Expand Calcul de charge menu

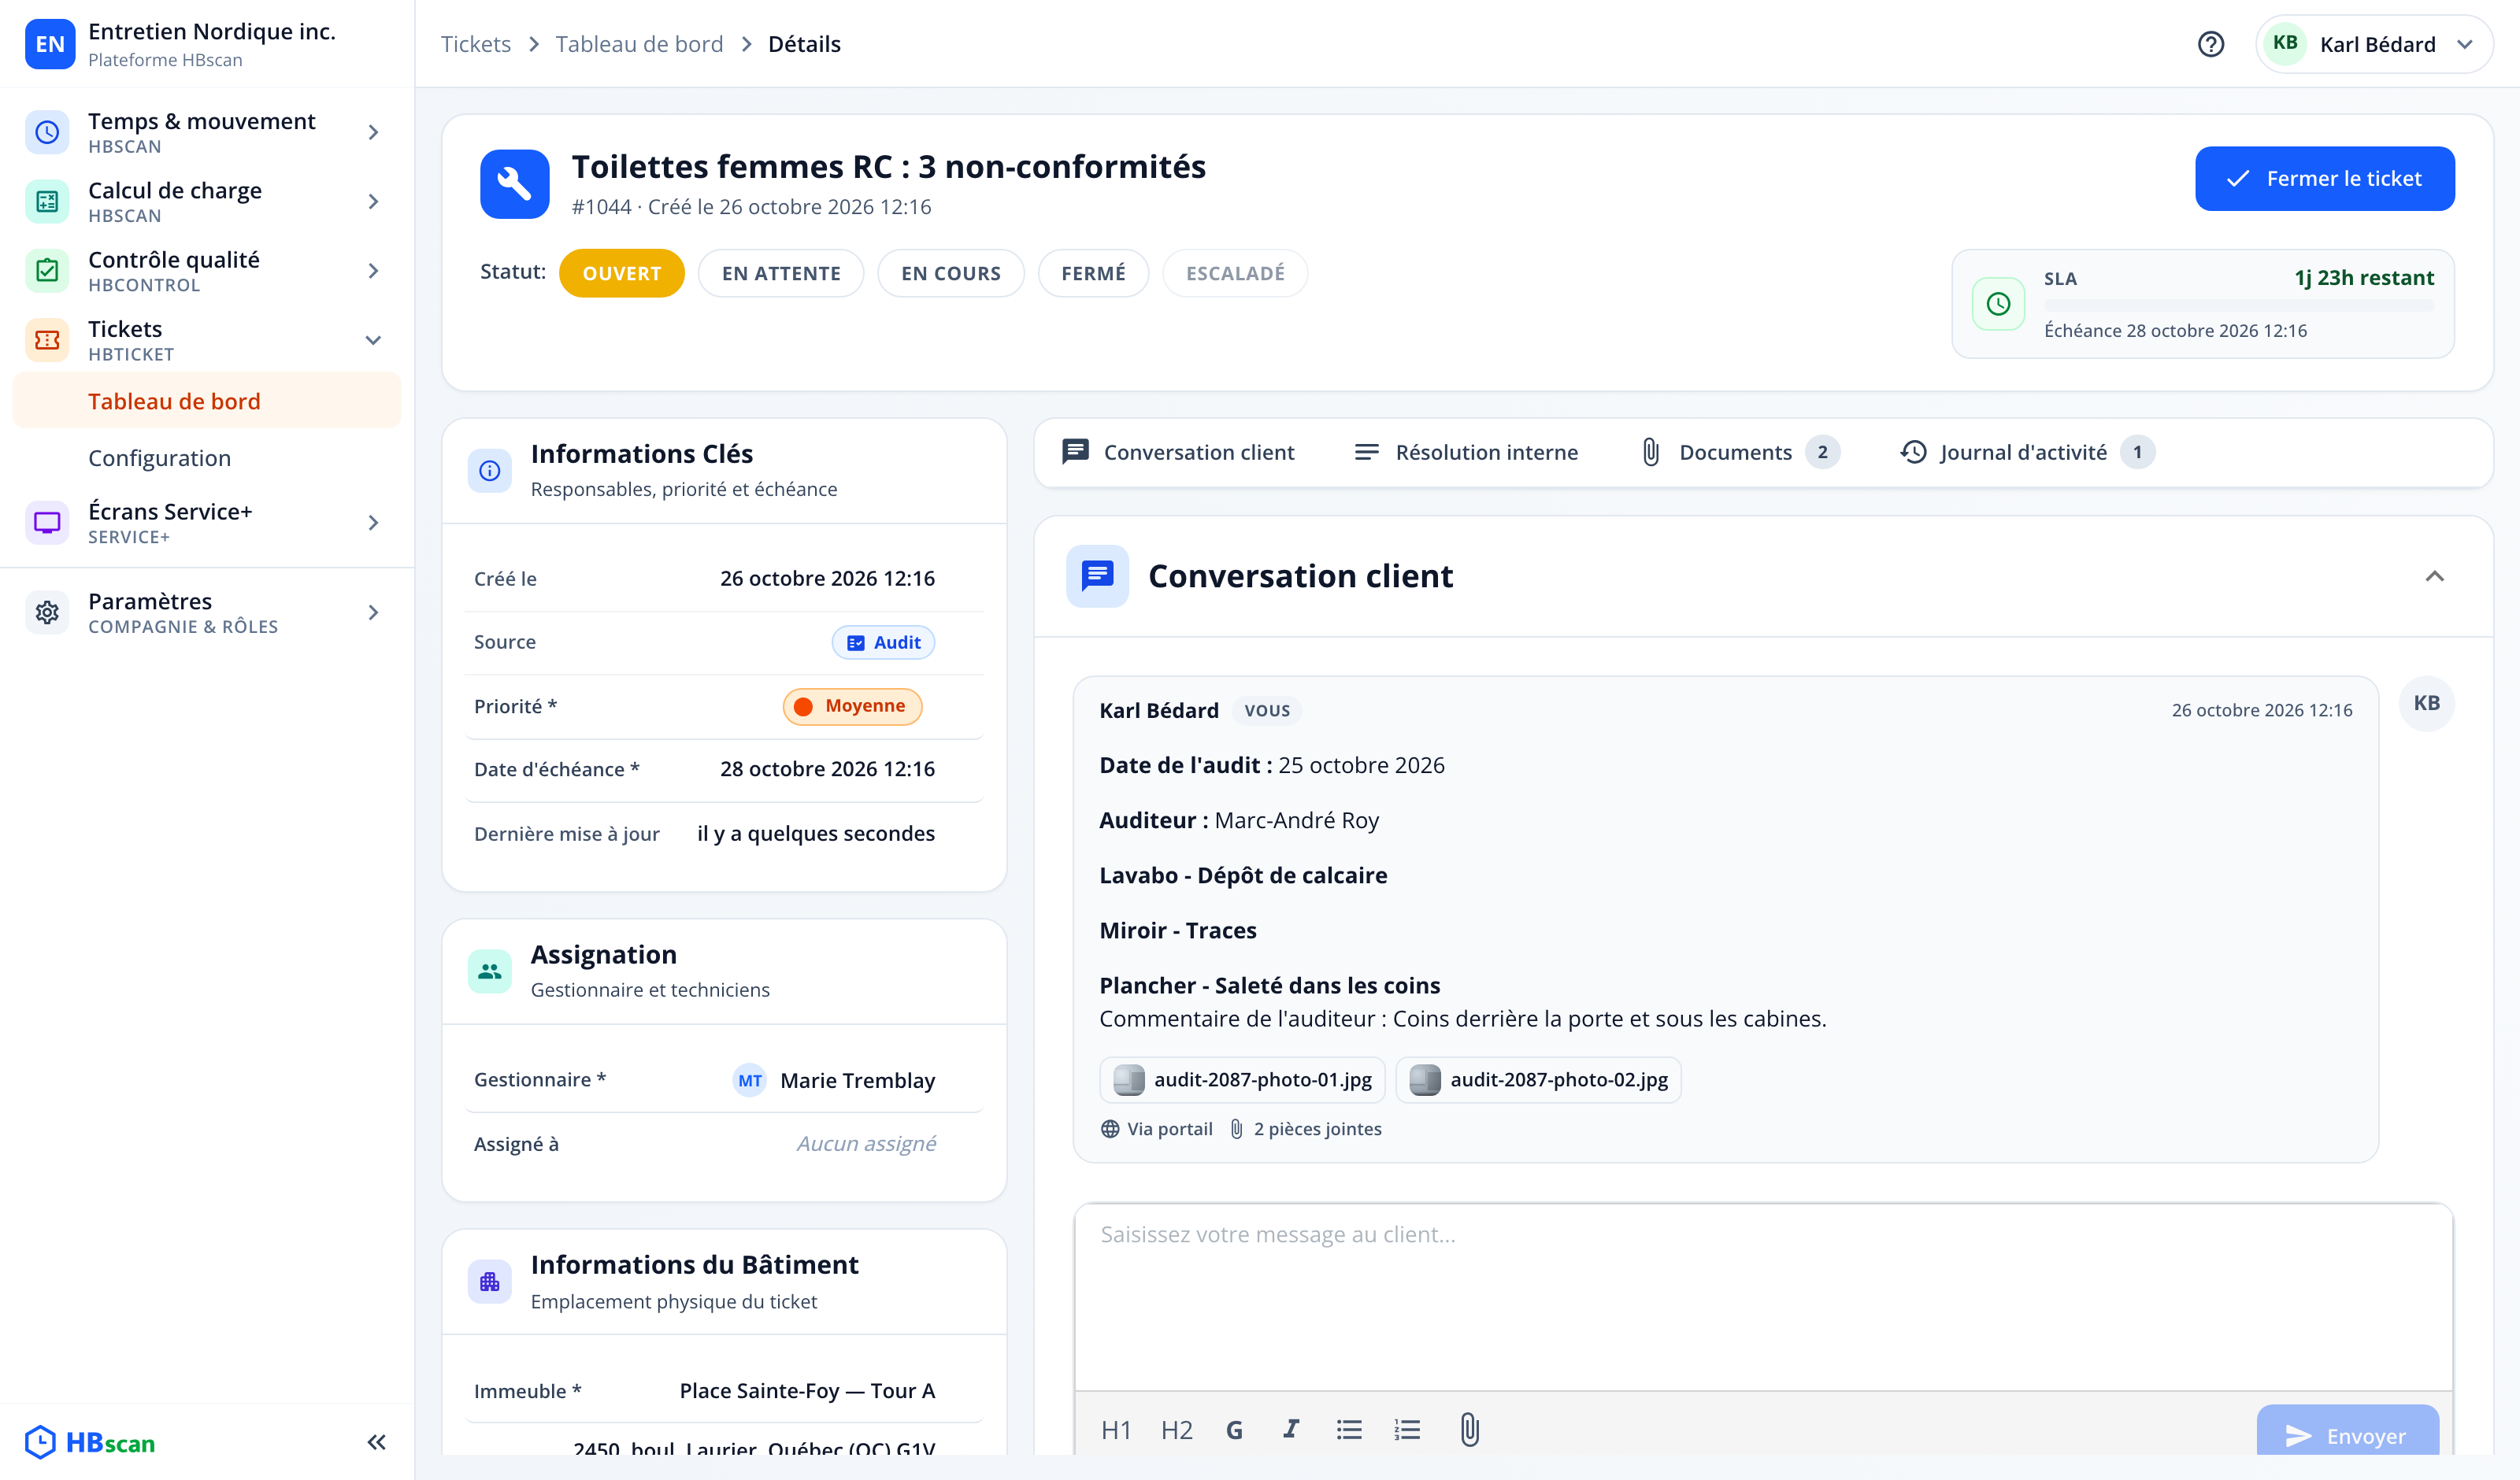coord(207,201)
